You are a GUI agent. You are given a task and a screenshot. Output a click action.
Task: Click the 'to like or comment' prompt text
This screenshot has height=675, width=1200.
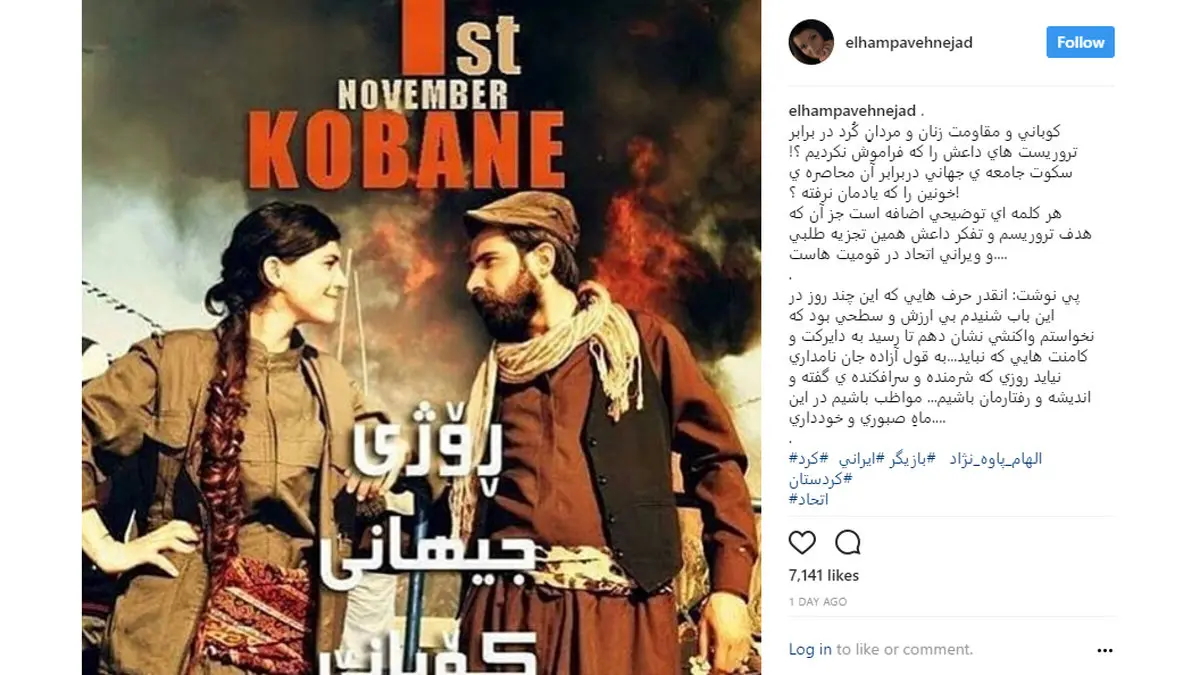[x=904, y=649]
